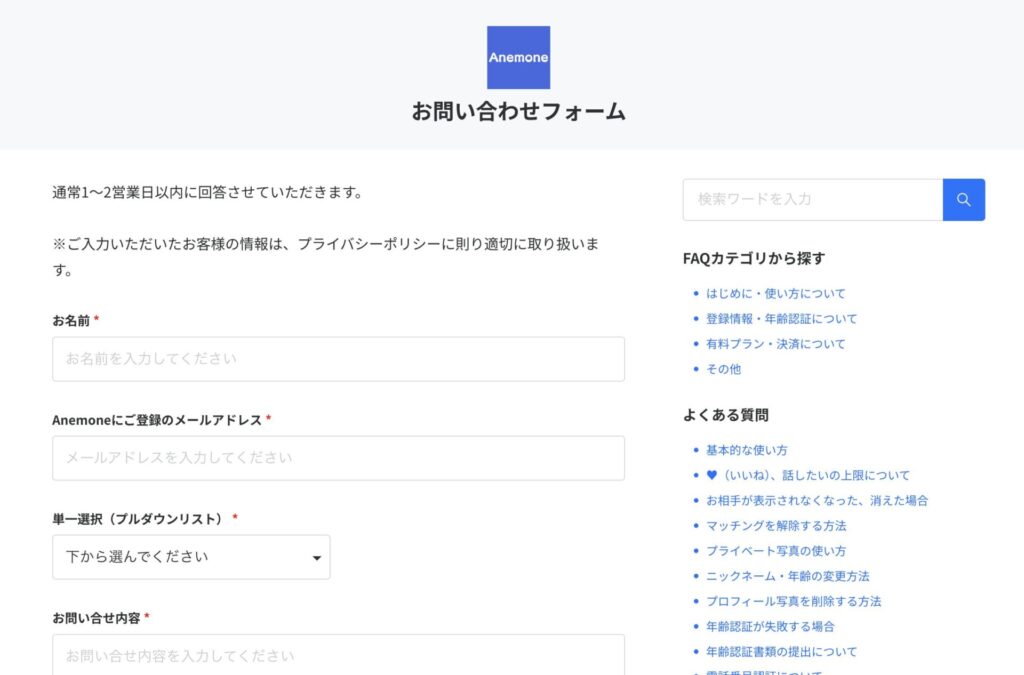The height and width of the screenshot is (675, 1024).
Task: Click the その他 FAQ category
Action: [x=723, y=368]
